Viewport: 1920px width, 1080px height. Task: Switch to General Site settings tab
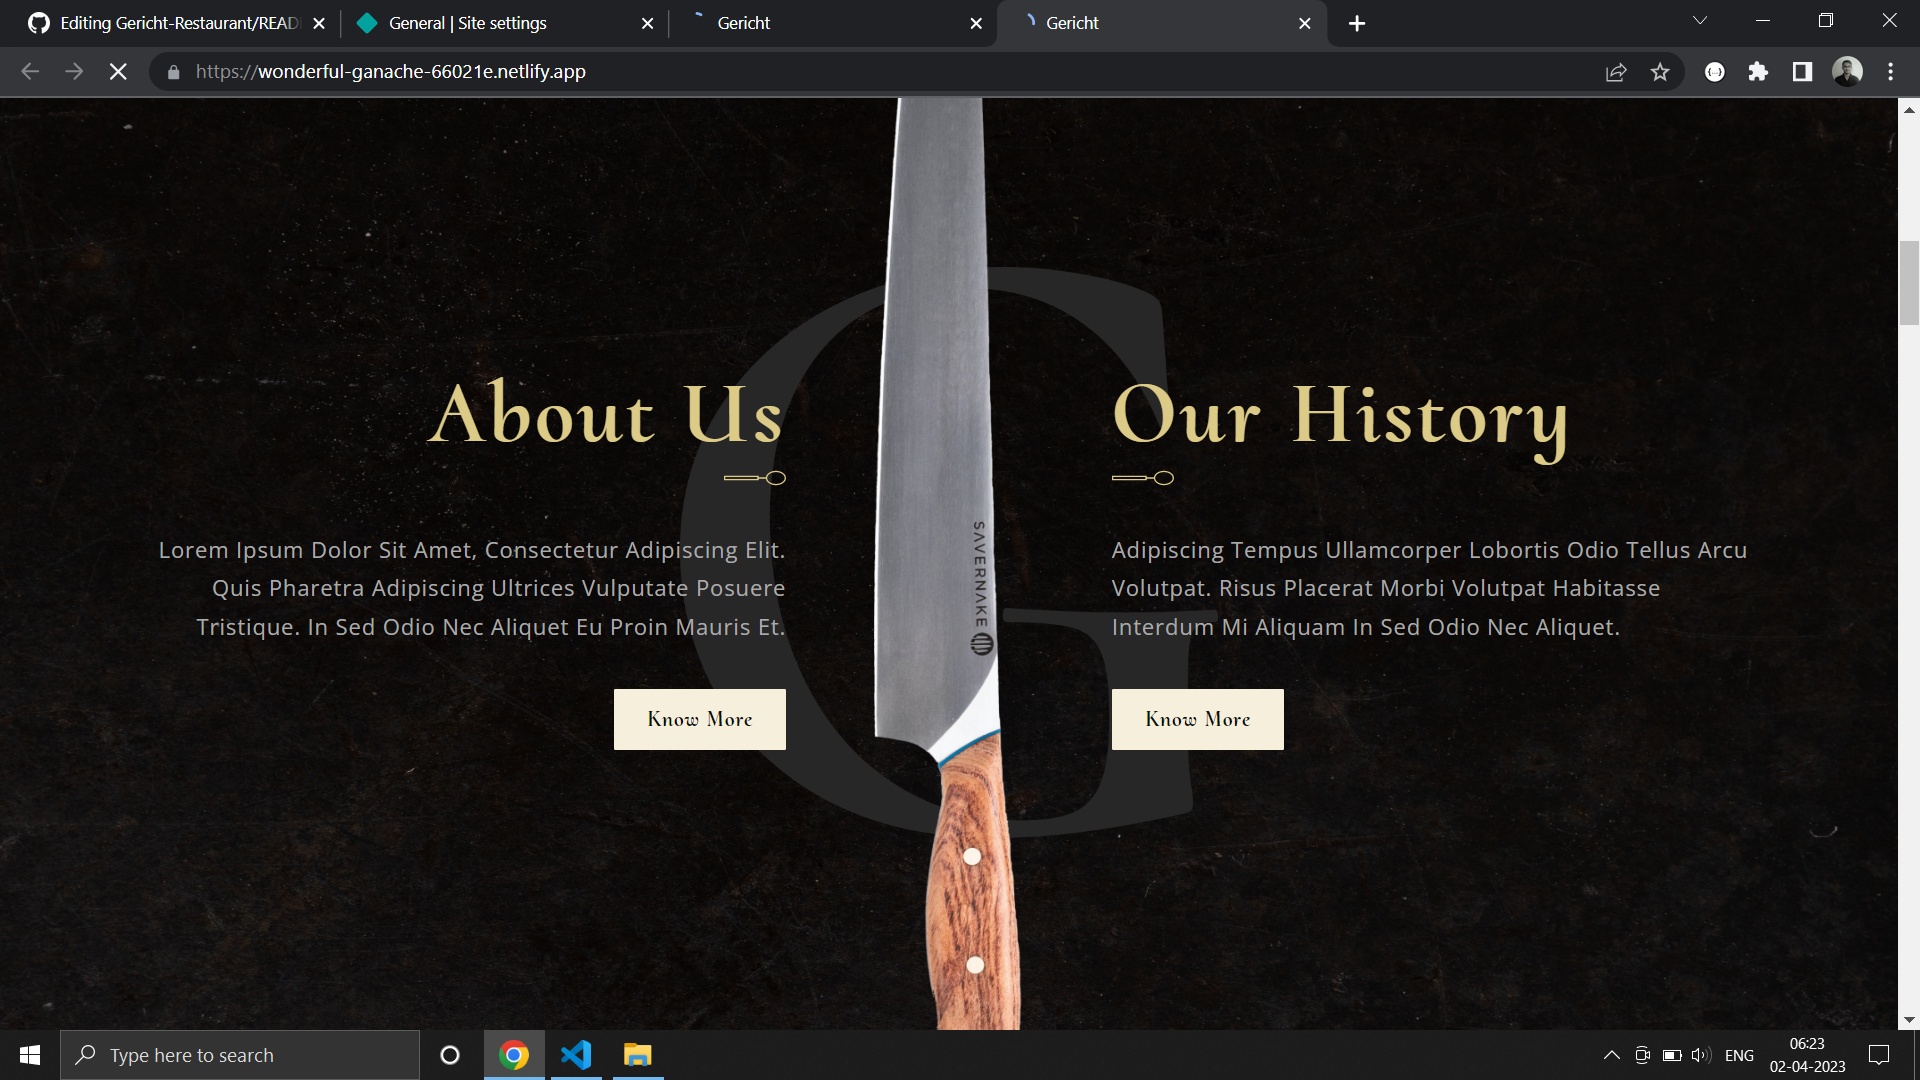[467, 23]
